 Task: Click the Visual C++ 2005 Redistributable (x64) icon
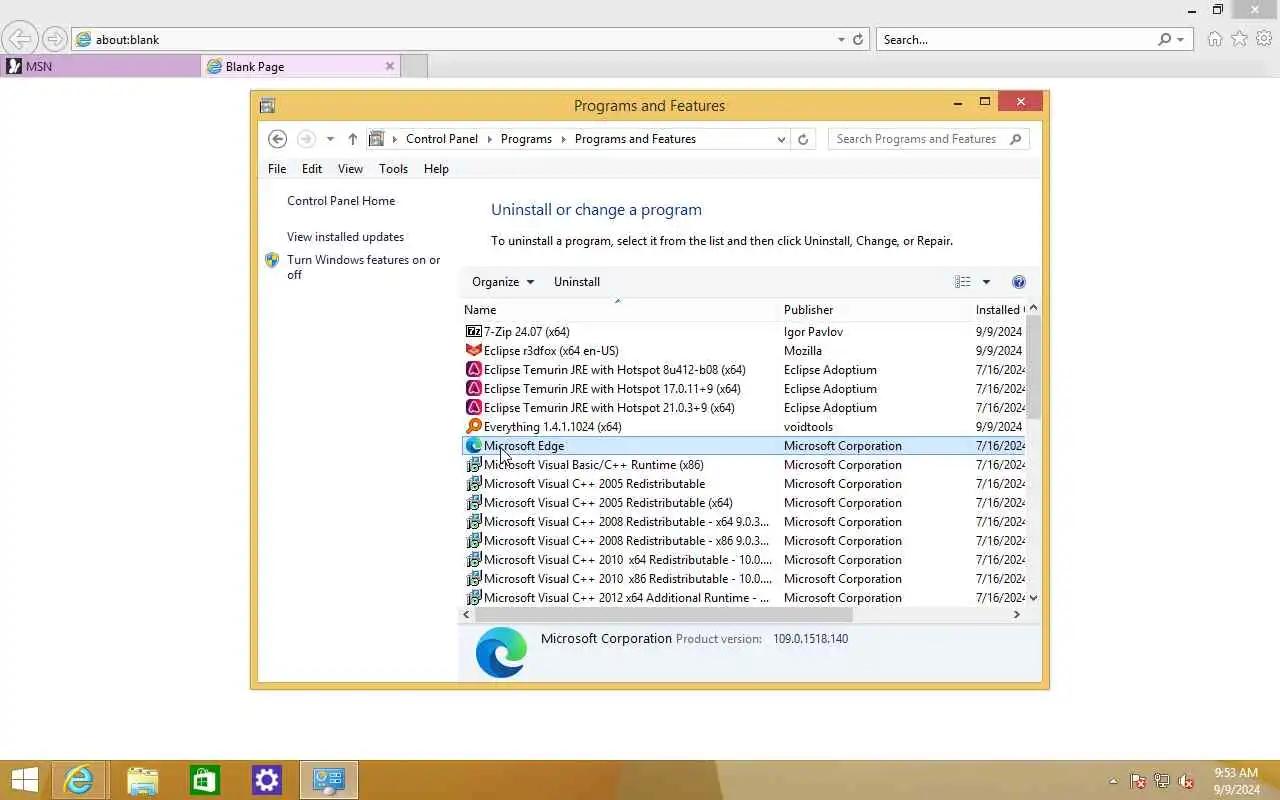[474, 502]
